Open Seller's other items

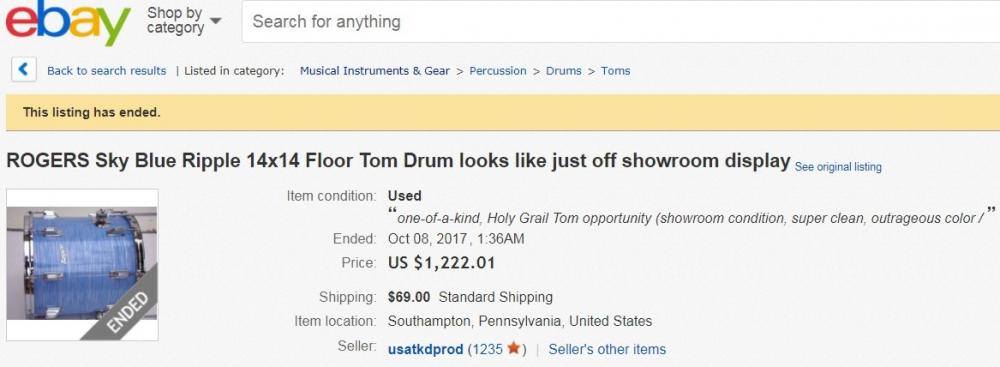607,350
